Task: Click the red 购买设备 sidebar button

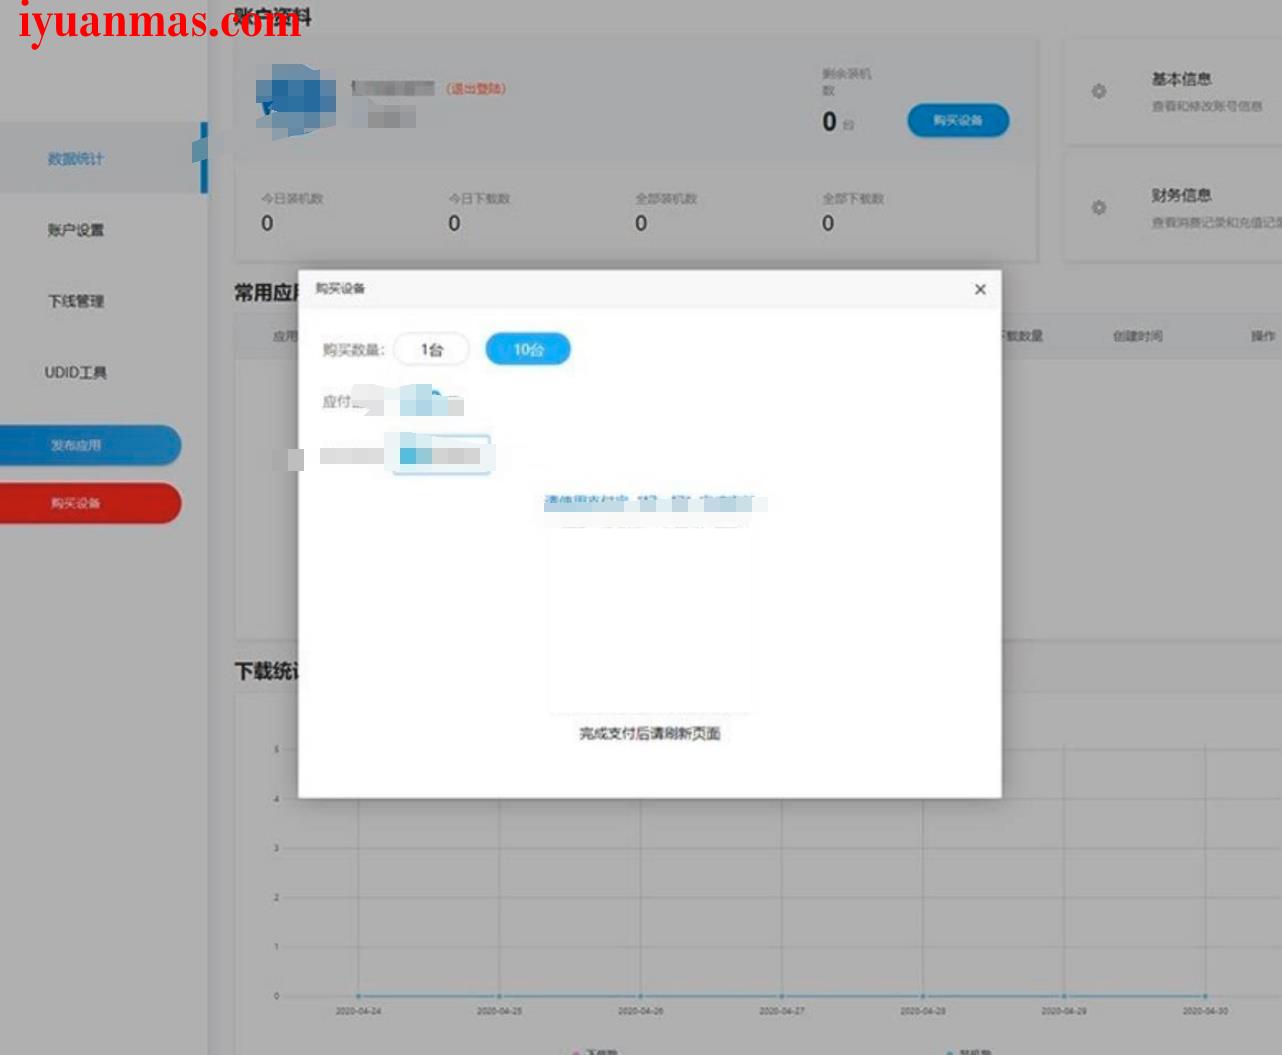Action: (x=88, y=503)
